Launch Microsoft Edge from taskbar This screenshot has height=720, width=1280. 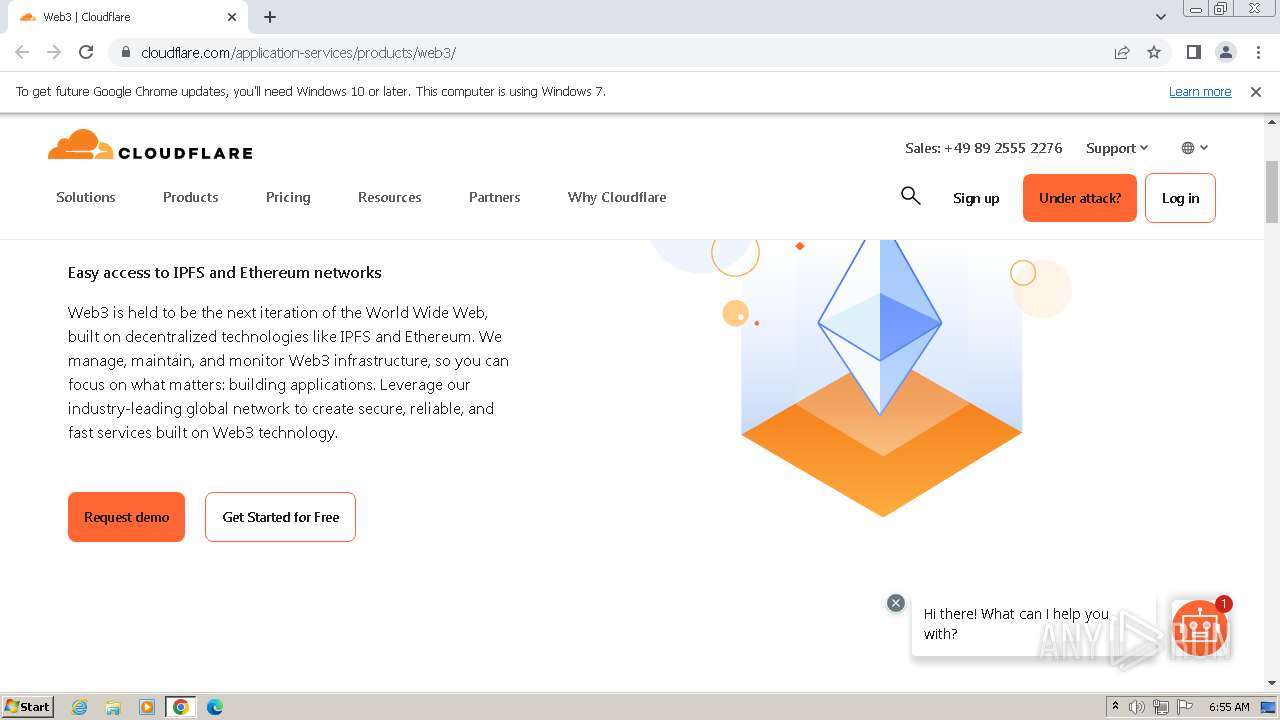tap(215, 707)
